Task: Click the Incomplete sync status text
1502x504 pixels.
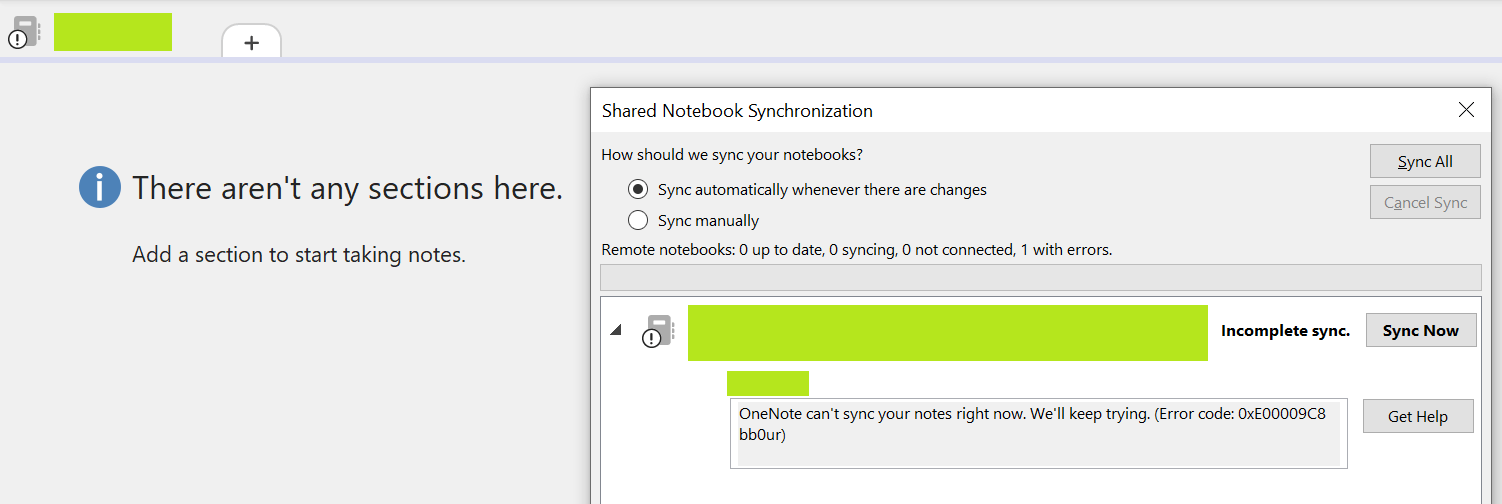Action: coord(1285,331)
